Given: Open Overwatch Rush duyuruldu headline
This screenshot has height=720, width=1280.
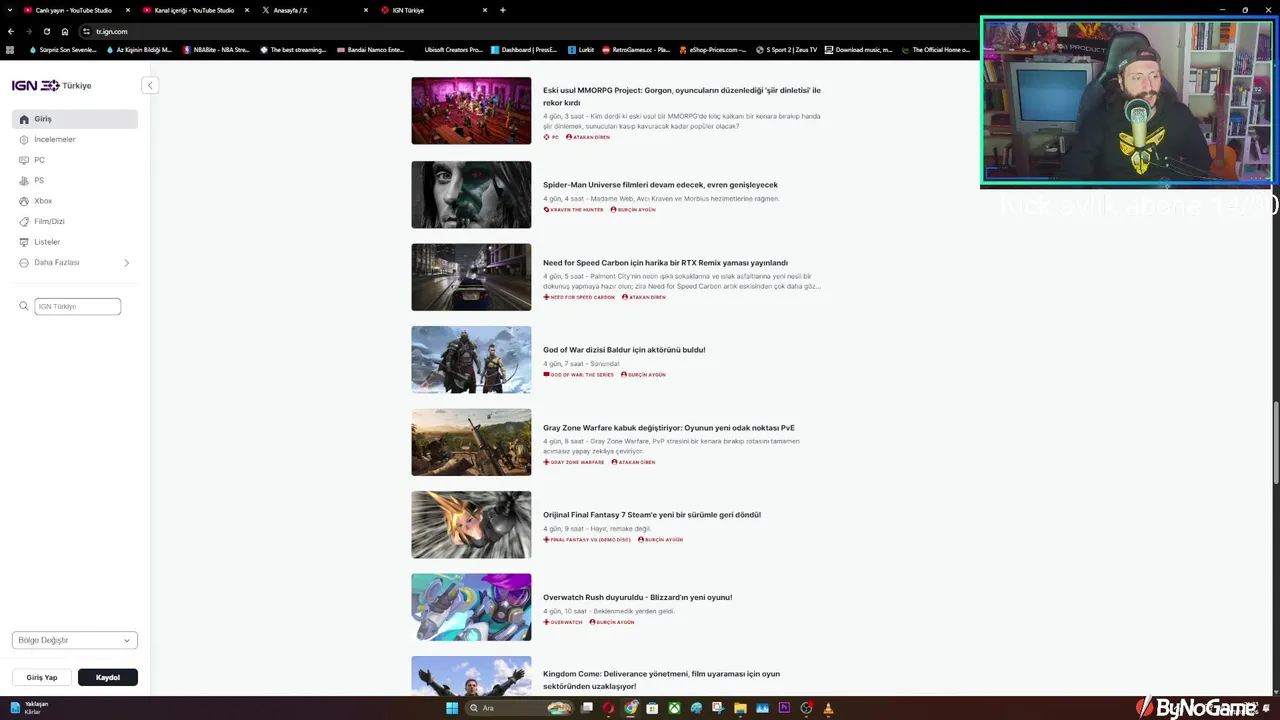Looking at the screenshot, I should click(x=637, y=597).
